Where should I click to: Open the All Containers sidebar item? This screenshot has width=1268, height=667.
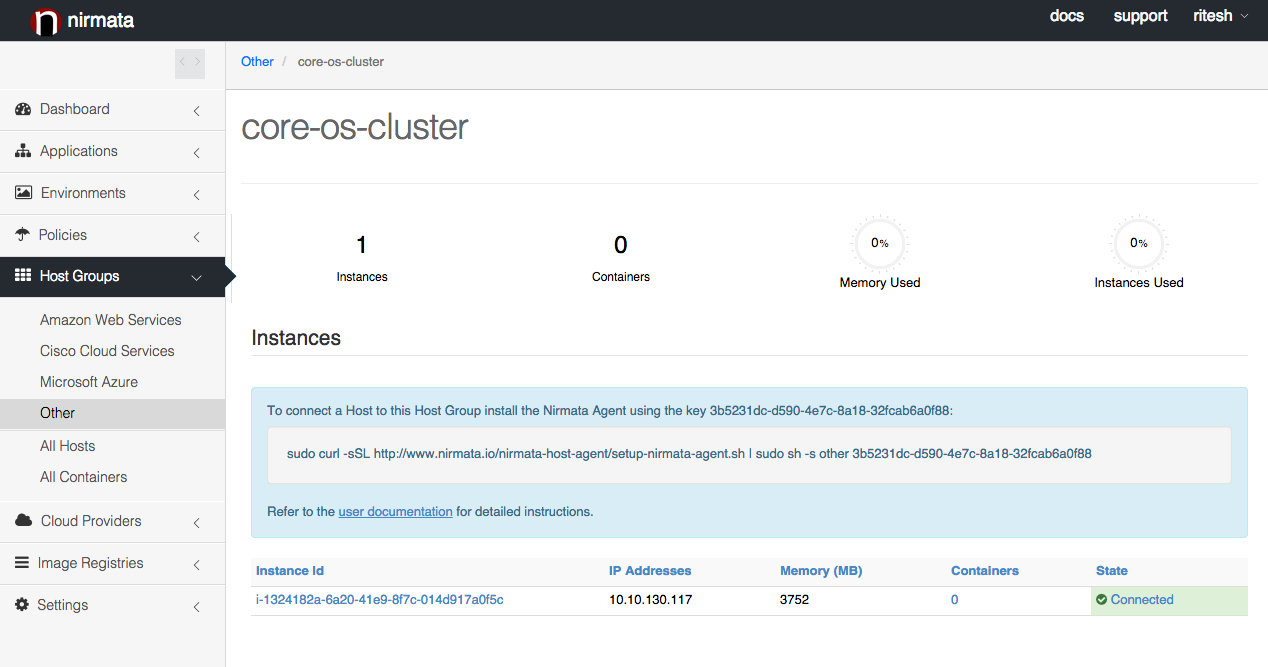coord(84,477)
